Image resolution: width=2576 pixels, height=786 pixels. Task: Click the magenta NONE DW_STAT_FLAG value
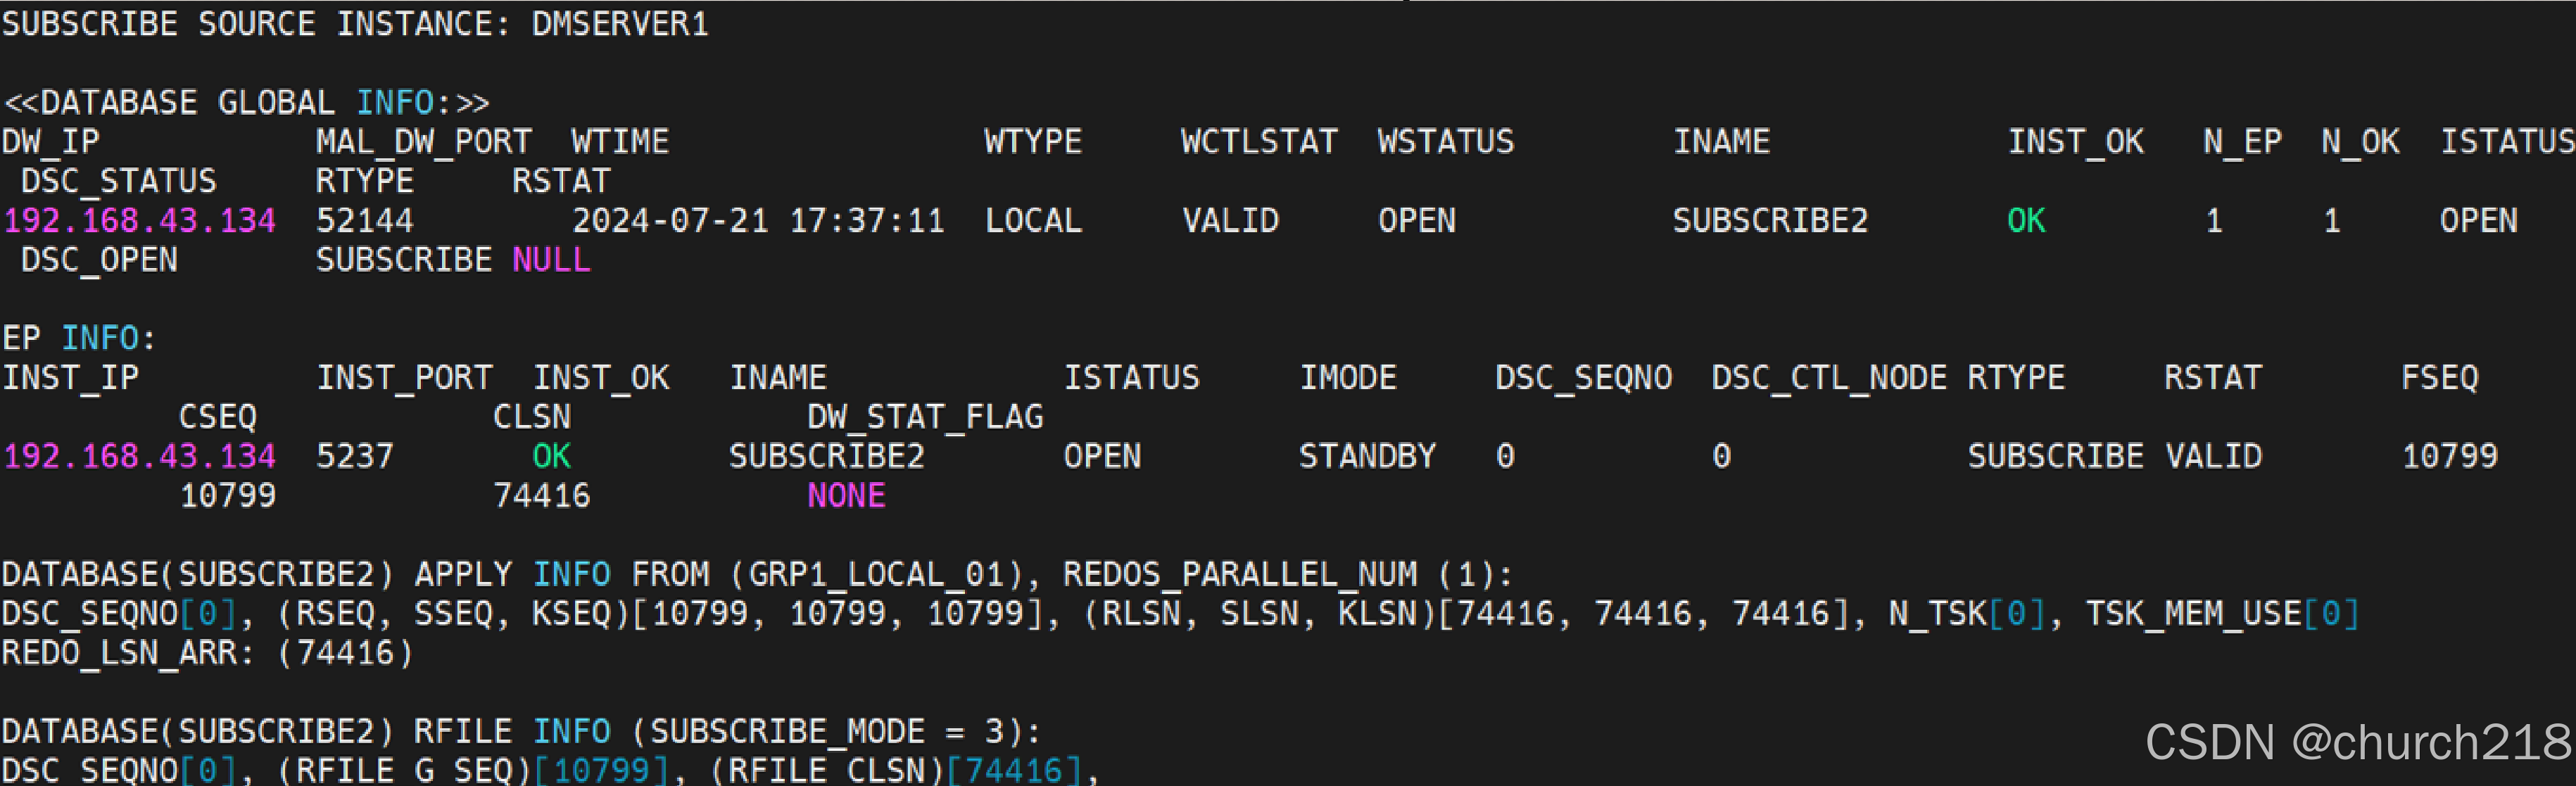[846, 496]
